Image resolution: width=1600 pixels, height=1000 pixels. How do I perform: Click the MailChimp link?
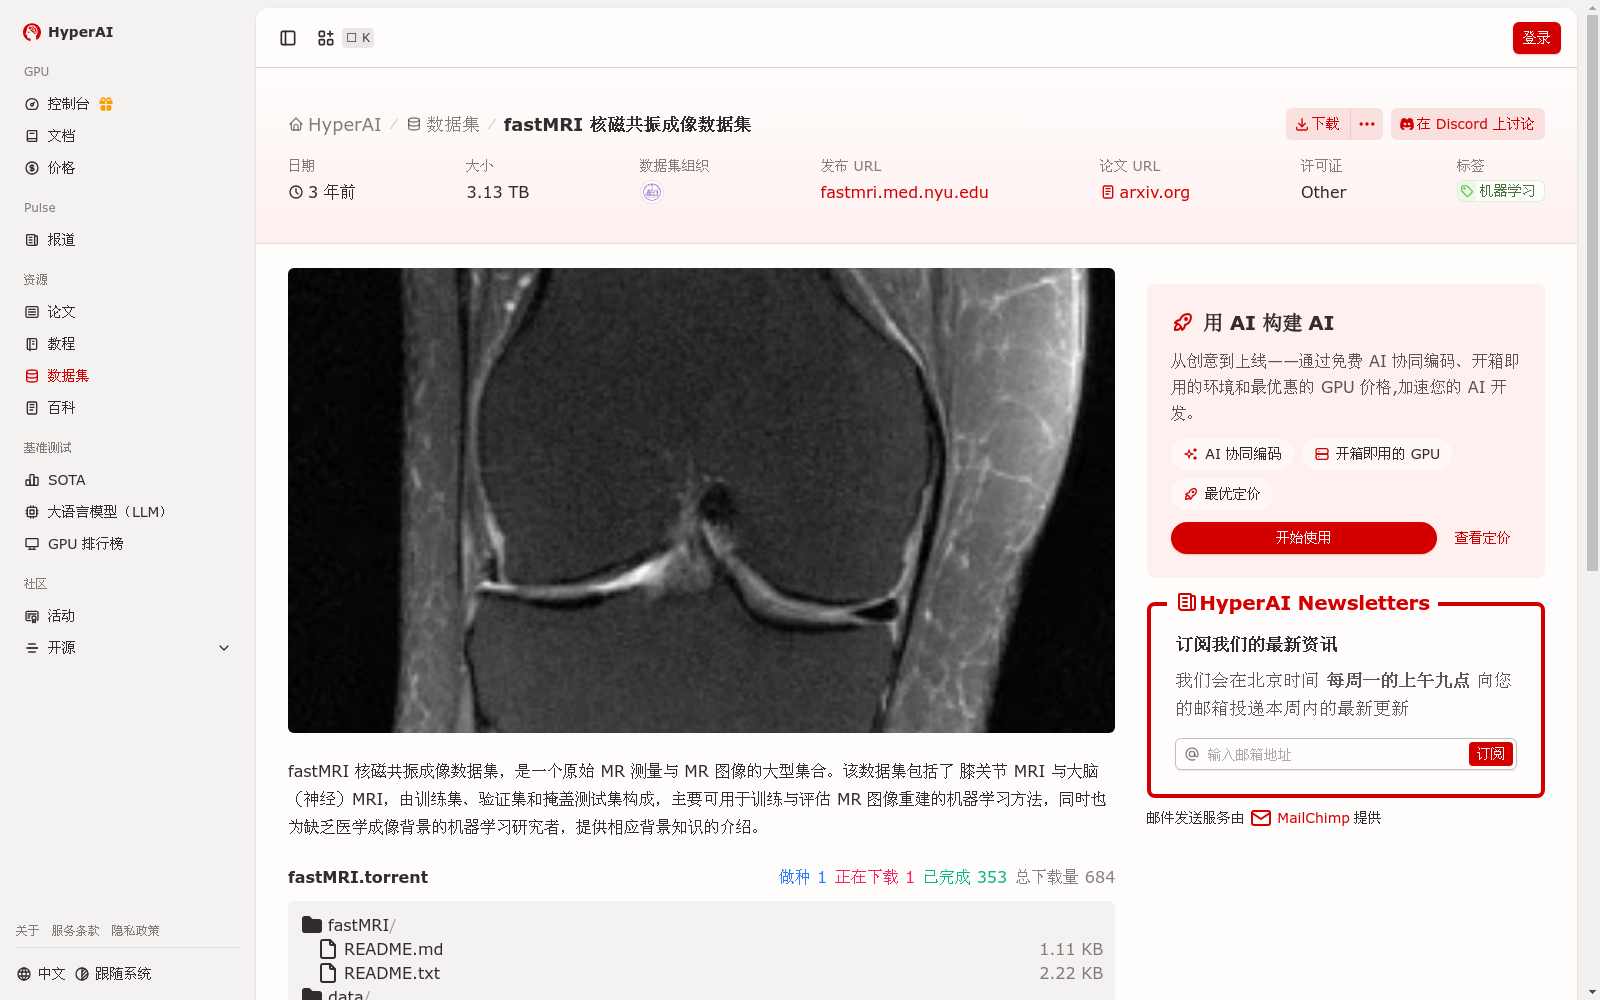[x=1313, y=818]
